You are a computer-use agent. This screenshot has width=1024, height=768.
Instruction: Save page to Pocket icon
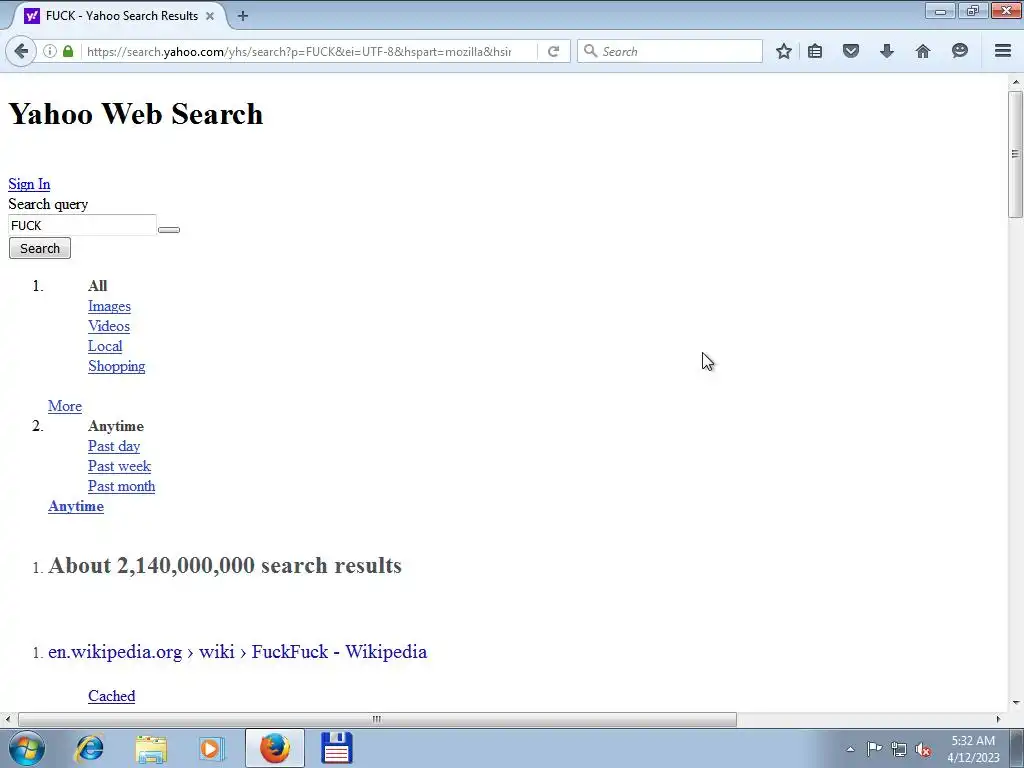[x=850, y=51]
